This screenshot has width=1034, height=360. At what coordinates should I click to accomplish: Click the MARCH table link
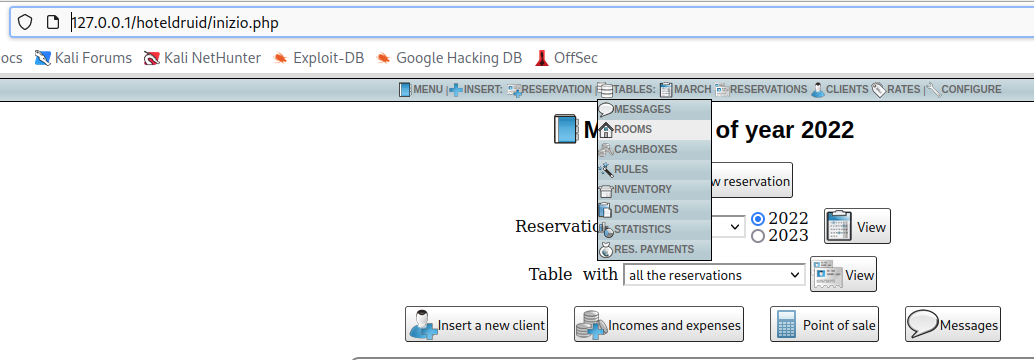pyautogui.click(x=692, y=90)
